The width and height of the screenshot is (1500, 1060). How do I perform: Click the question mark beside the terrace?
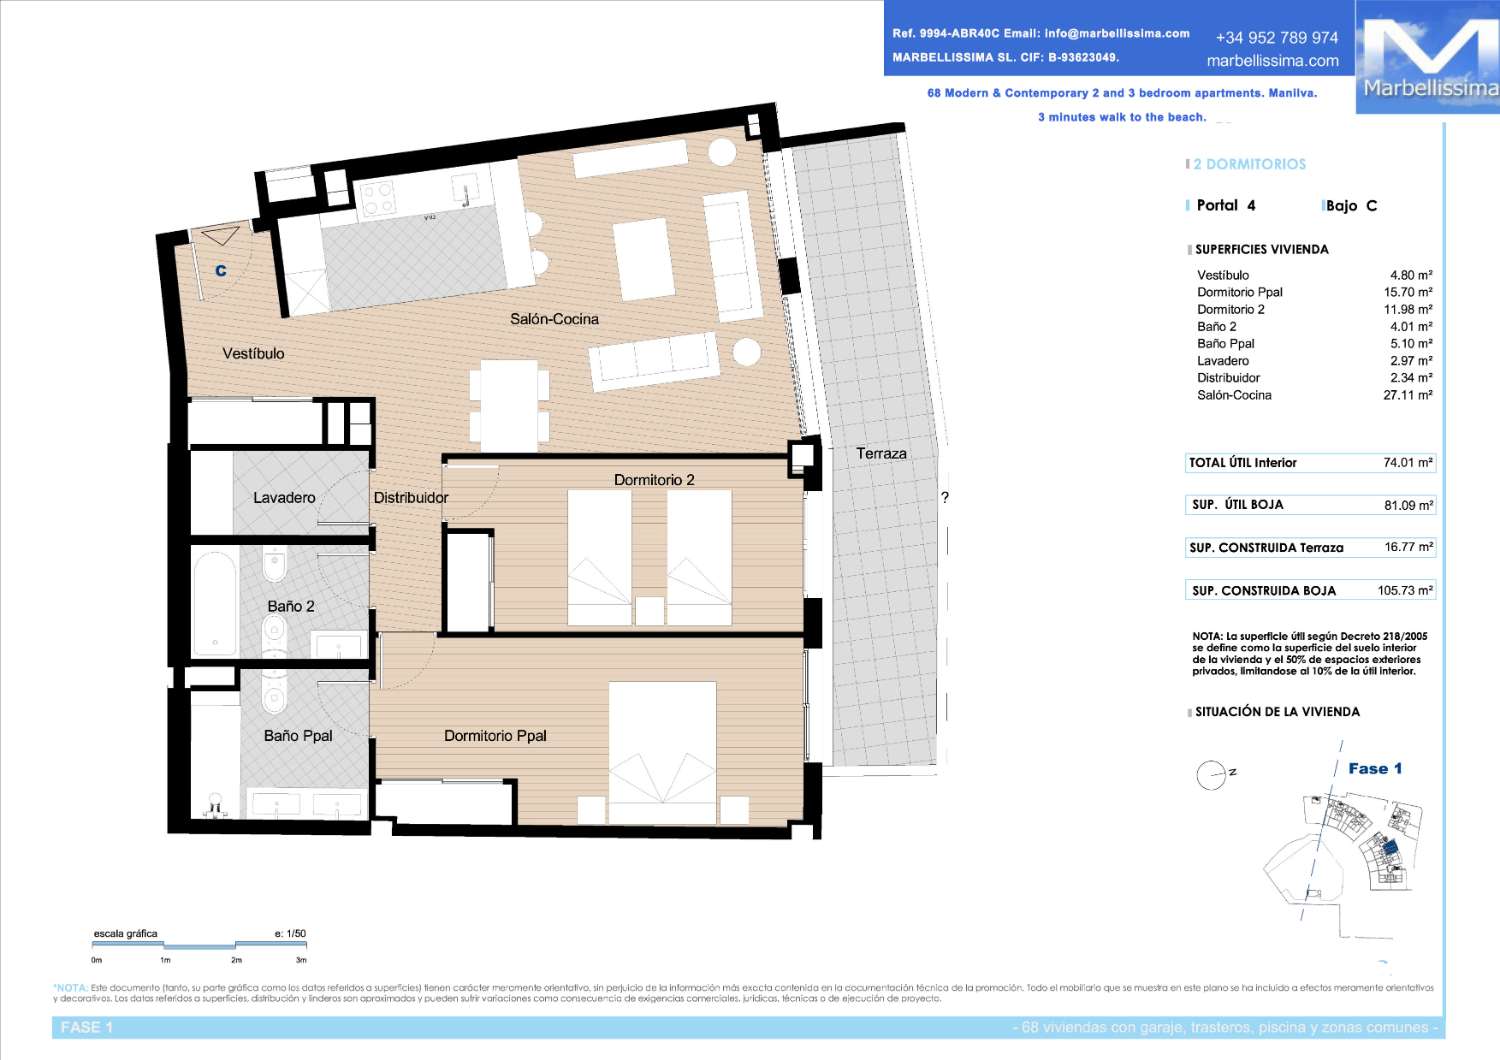click(x=945, y=497)
